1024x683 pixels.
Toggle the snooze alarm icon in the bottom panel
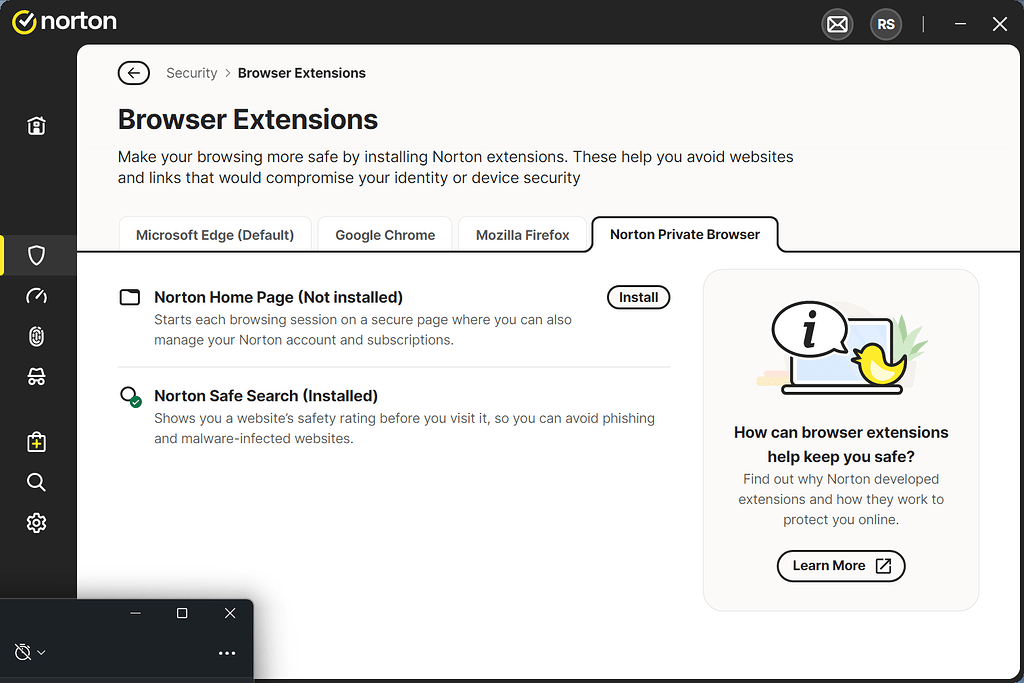tap(22, 651)
